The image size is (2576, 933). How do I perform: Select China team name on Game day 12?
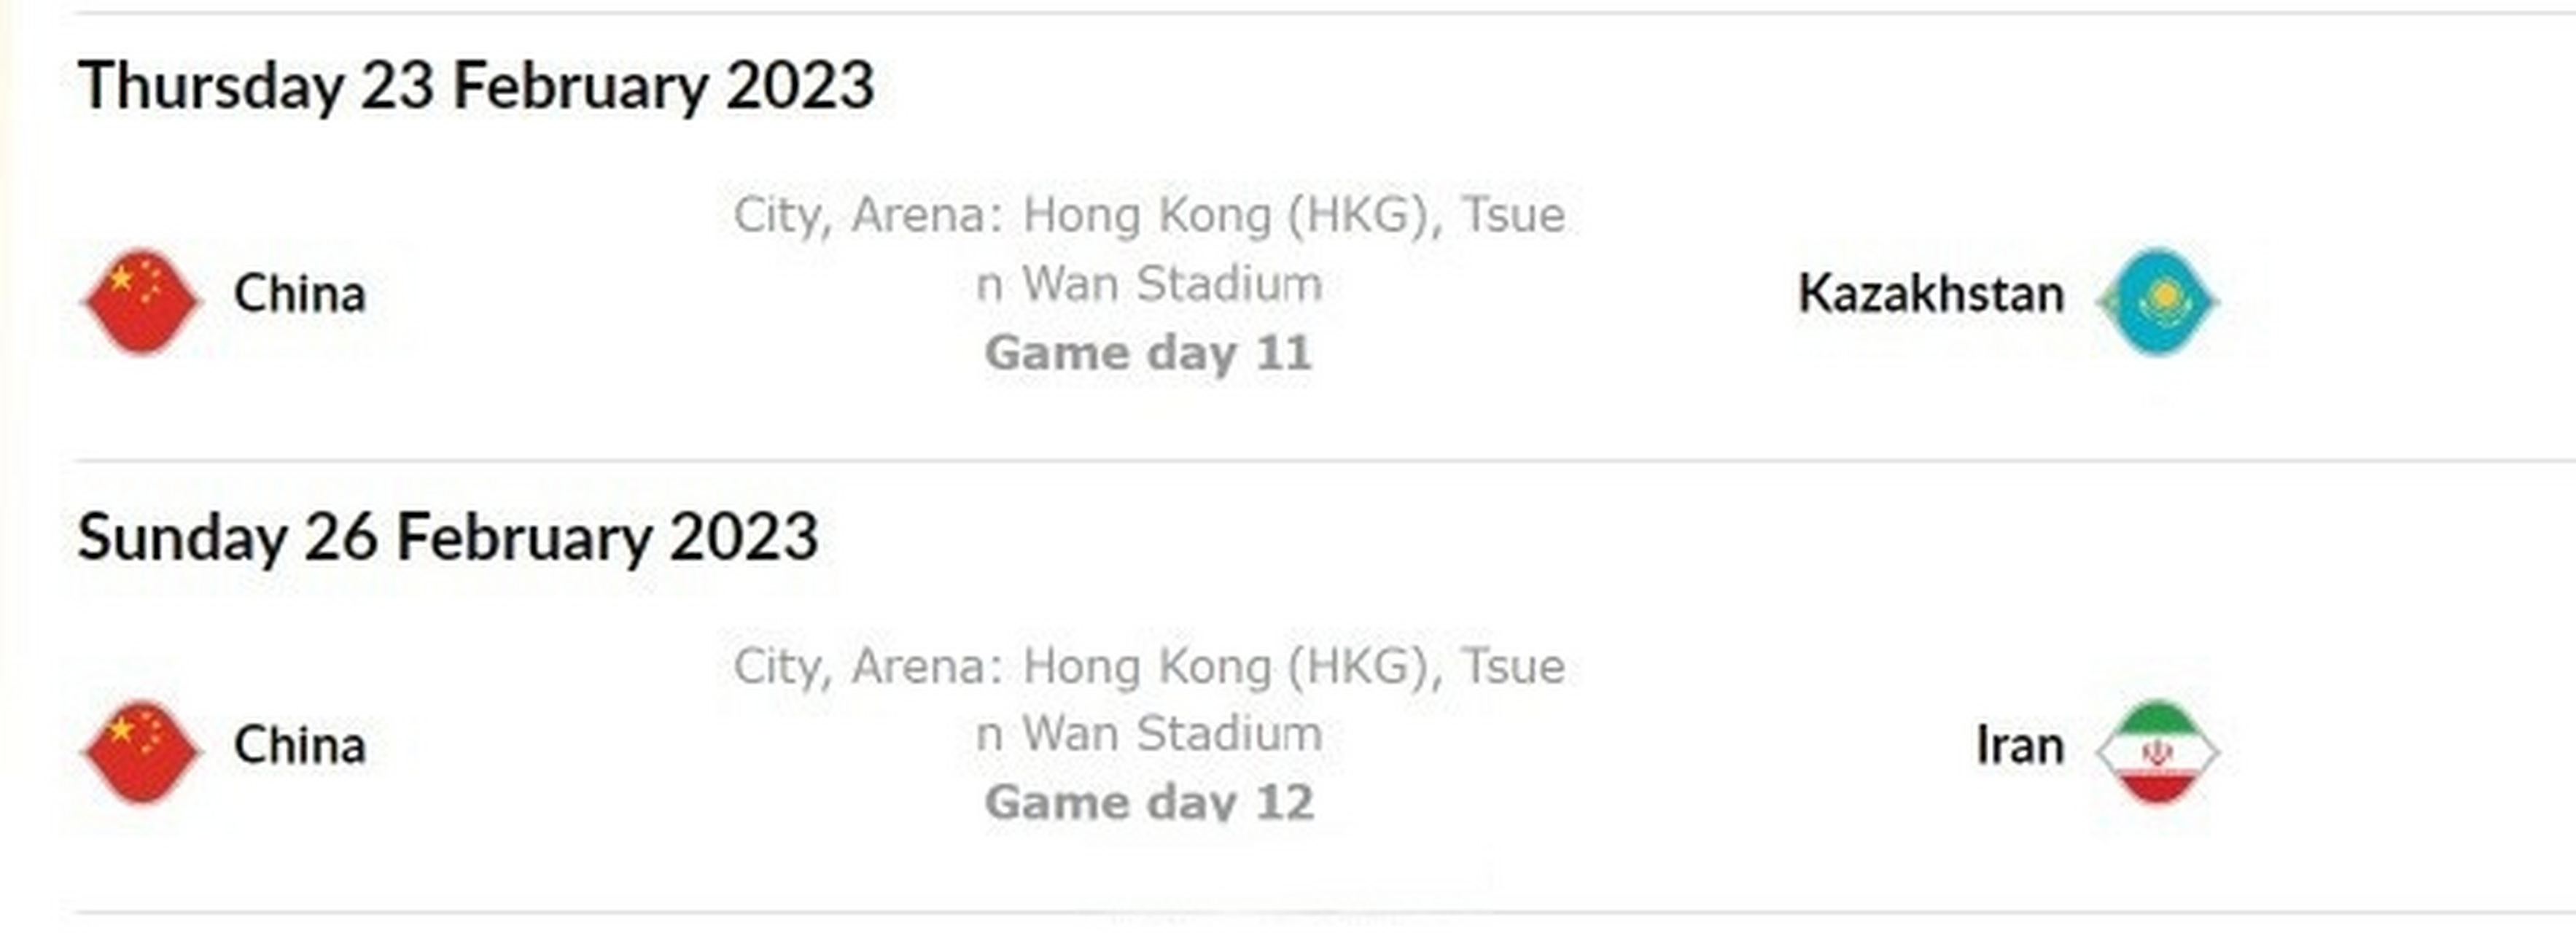click(299, 746)
